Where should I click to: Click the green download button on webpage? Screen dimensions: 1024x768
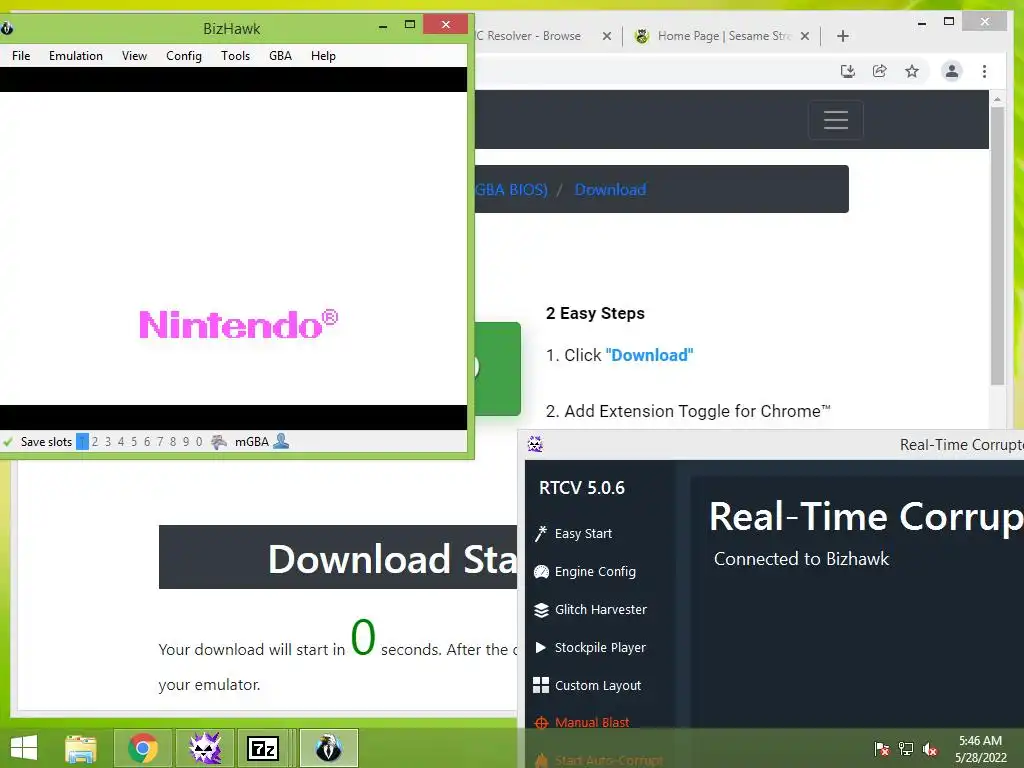coord(498,368)
